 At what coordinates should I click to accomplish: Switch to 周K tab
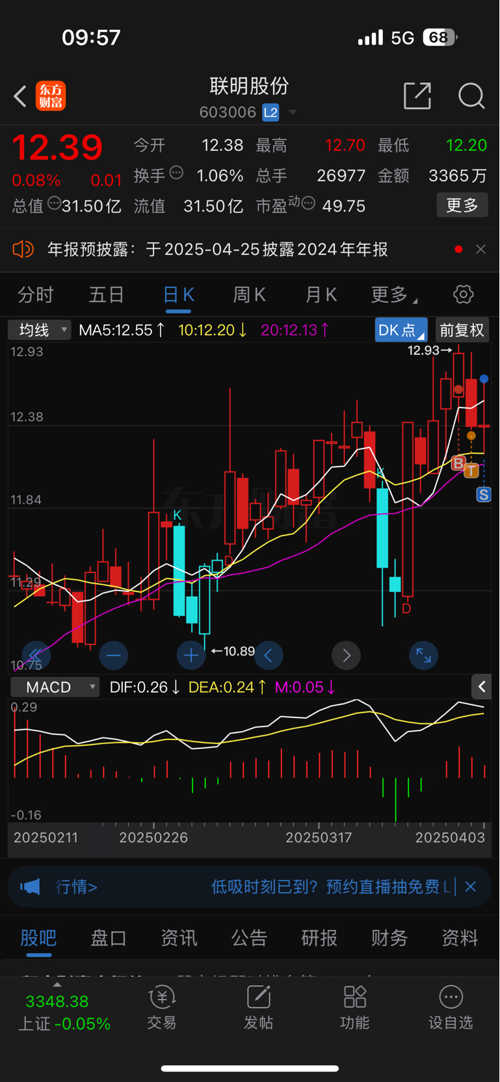249,295
